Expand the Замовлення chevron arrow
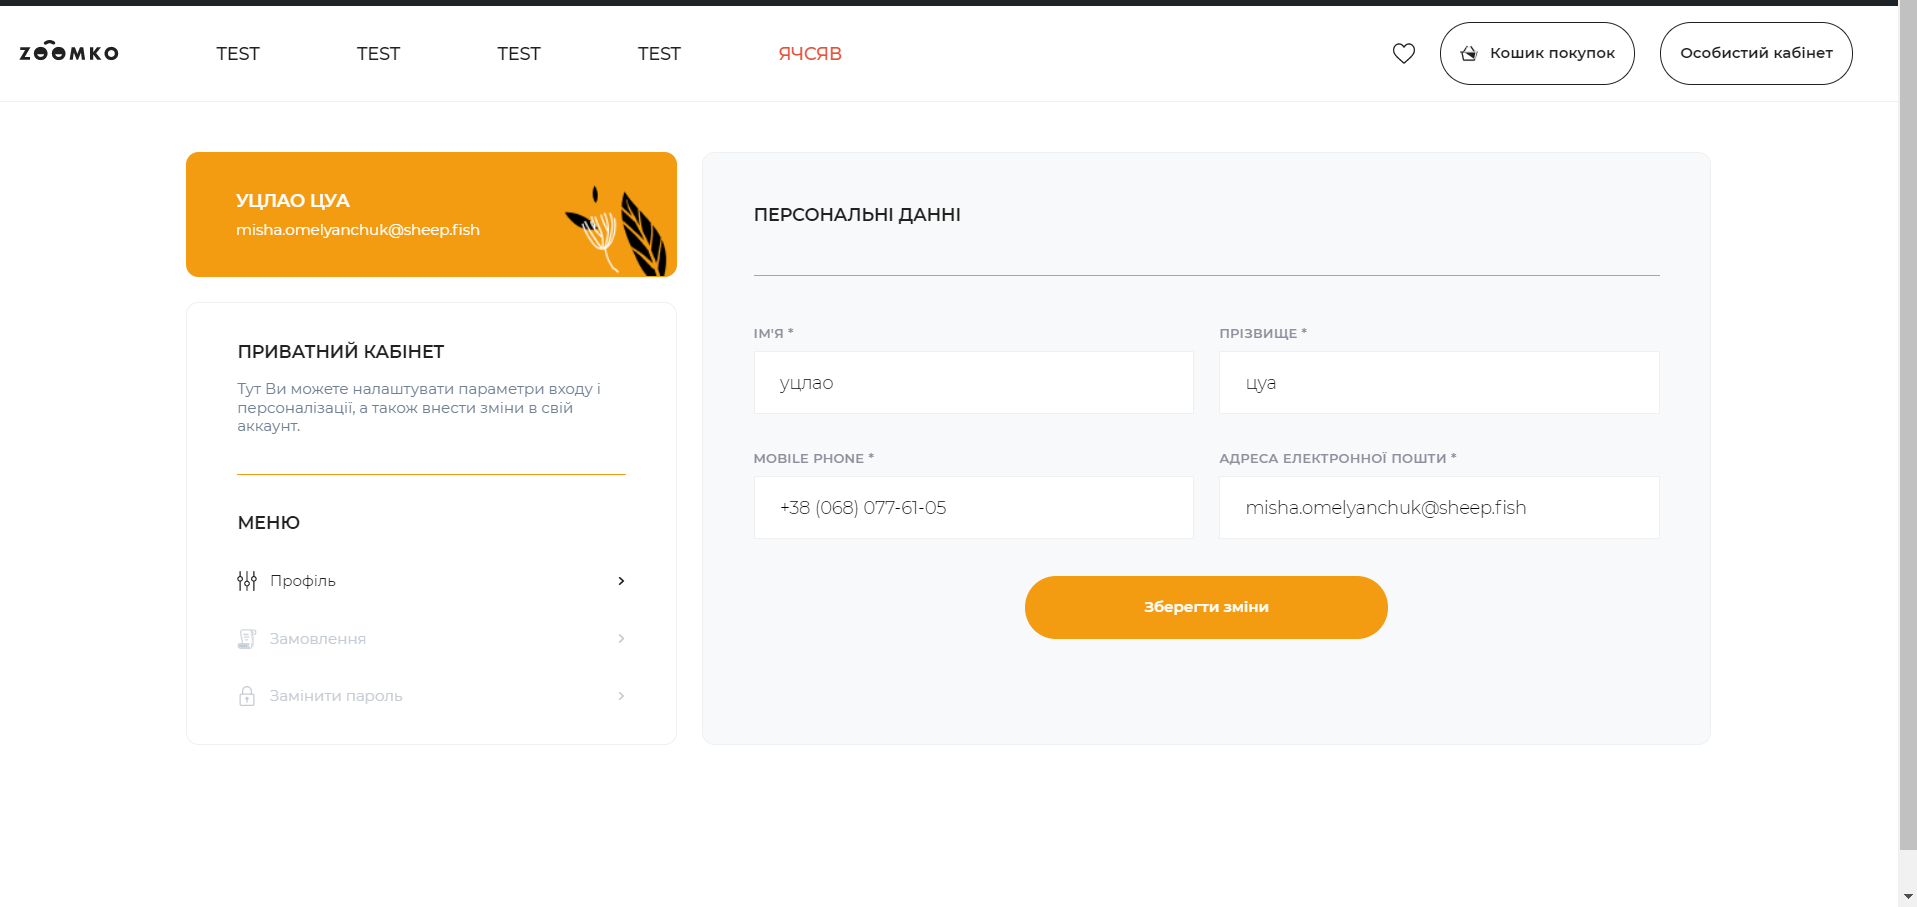 (621, 639)
